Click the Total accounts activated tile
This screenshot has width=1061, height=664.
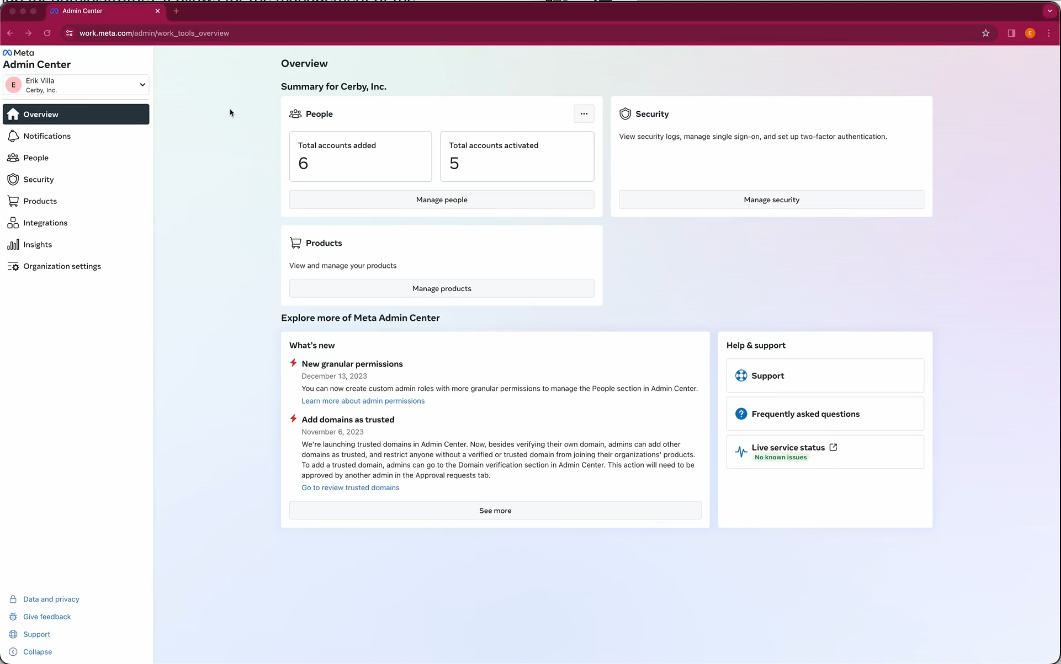click(x=517, y=156)
